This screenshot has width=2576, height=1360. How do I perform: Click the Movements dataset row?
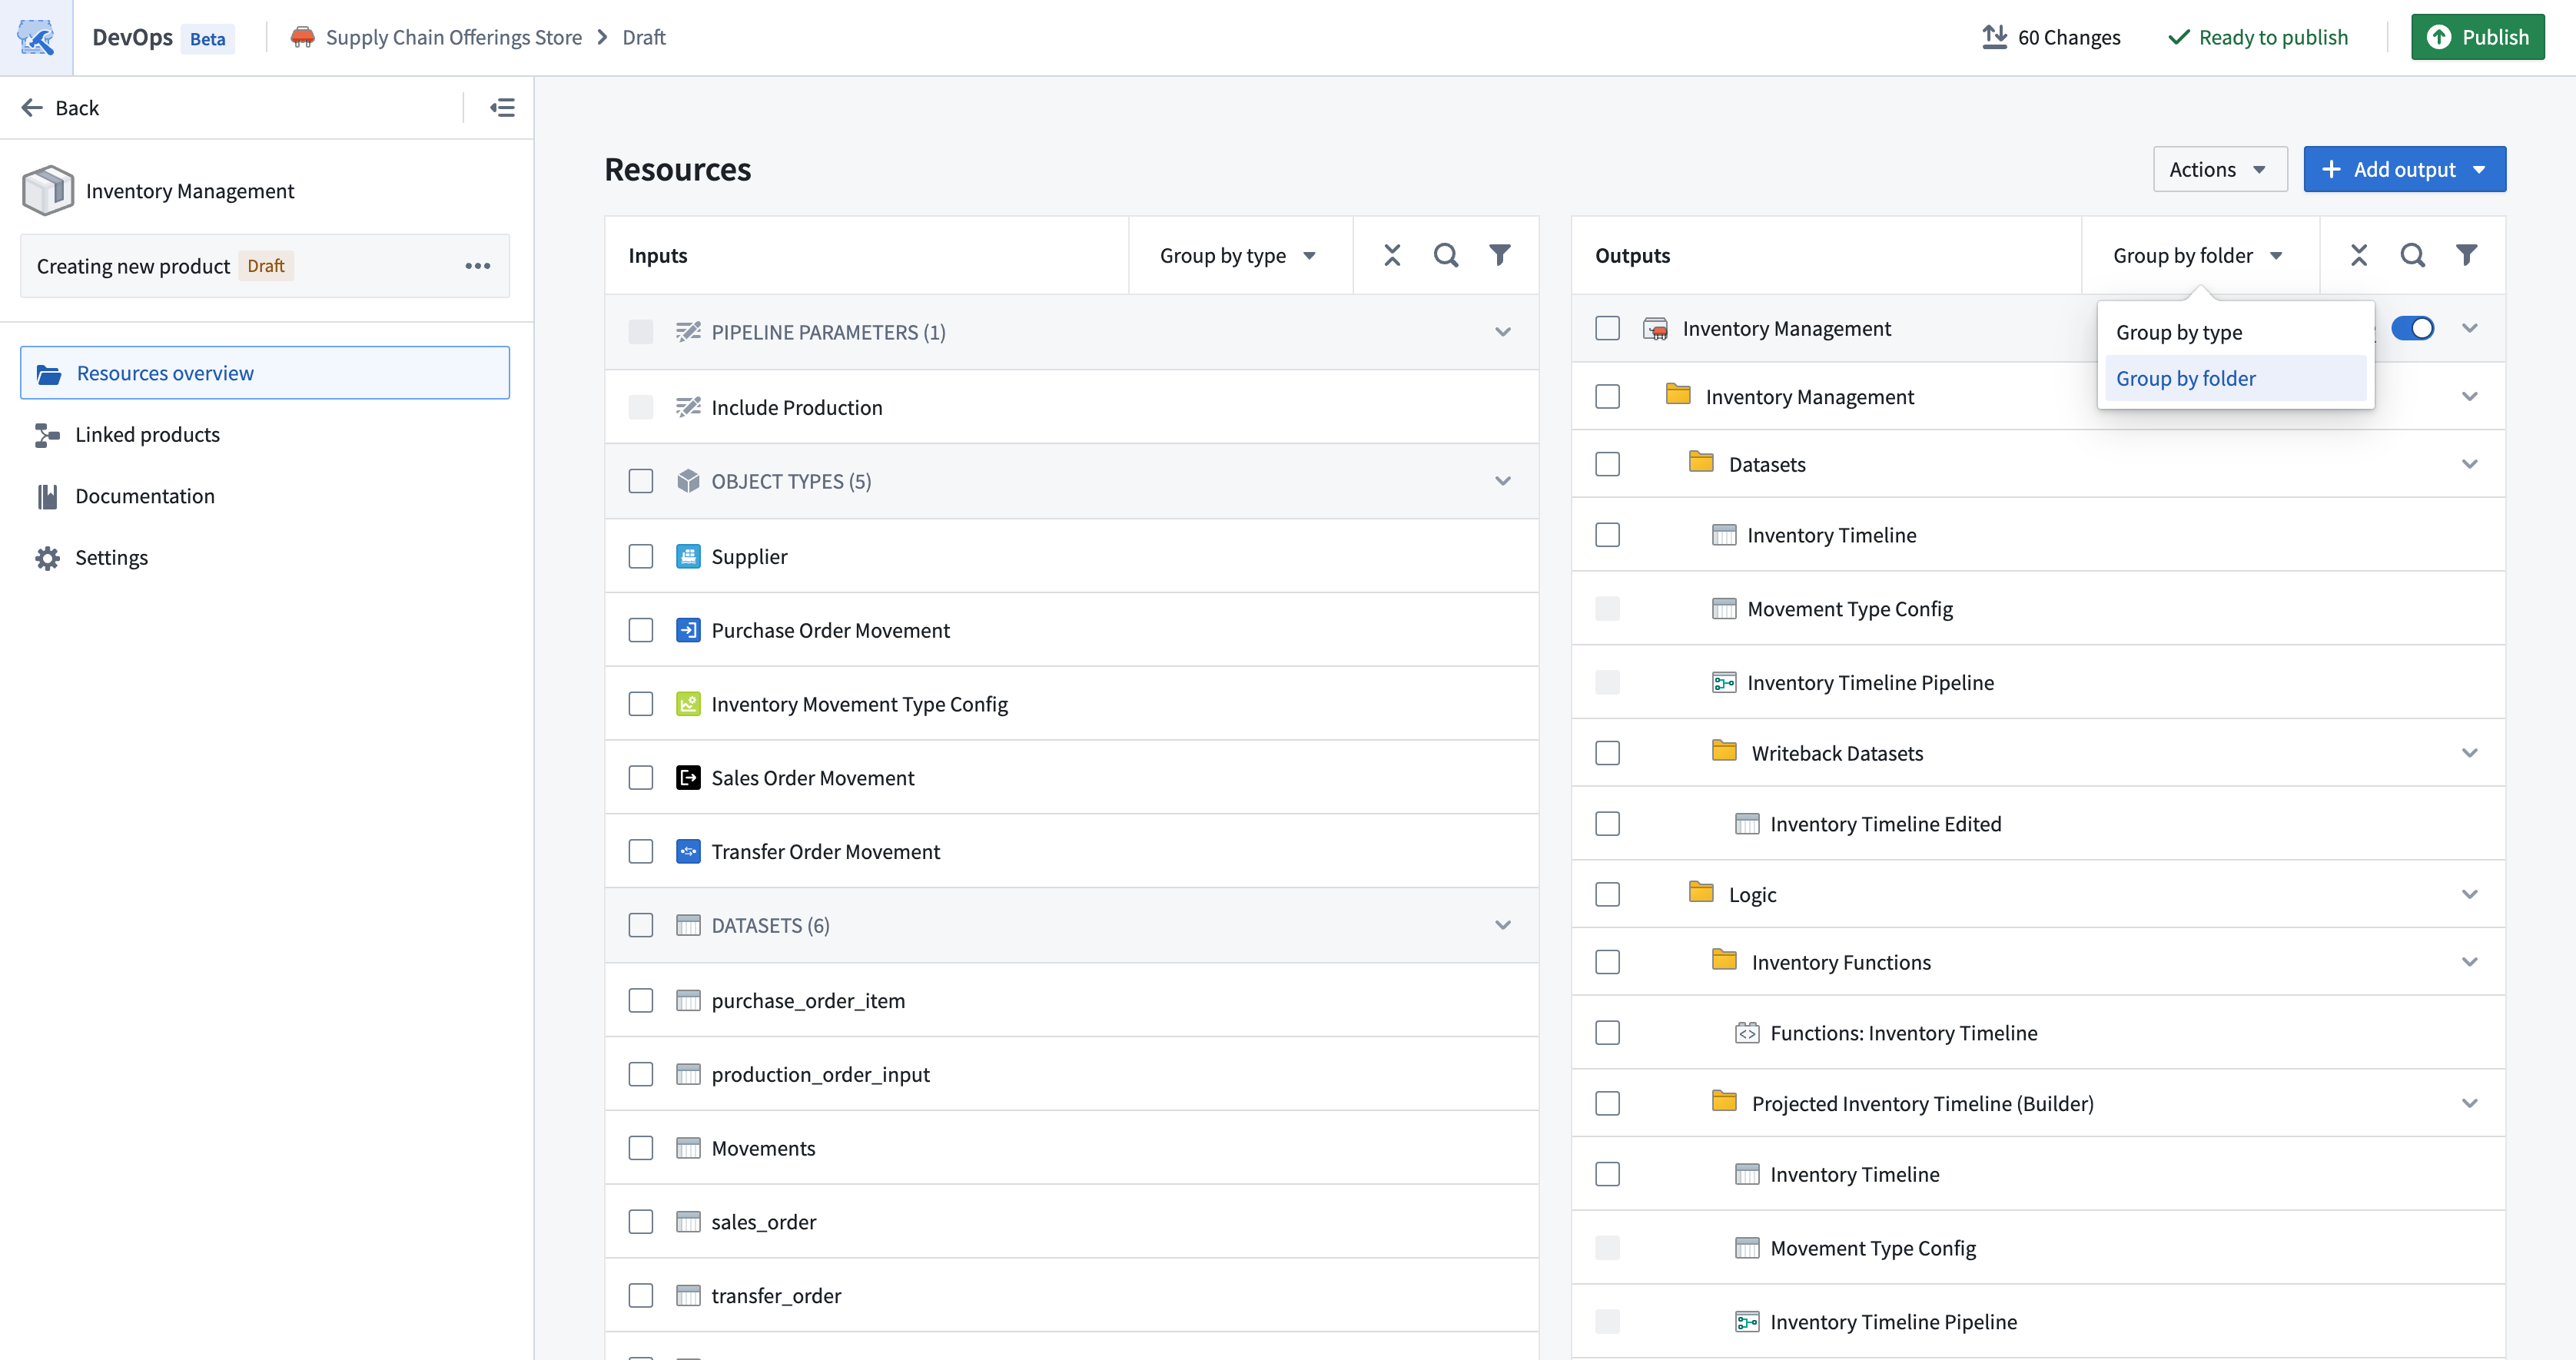(1071, 1148)
